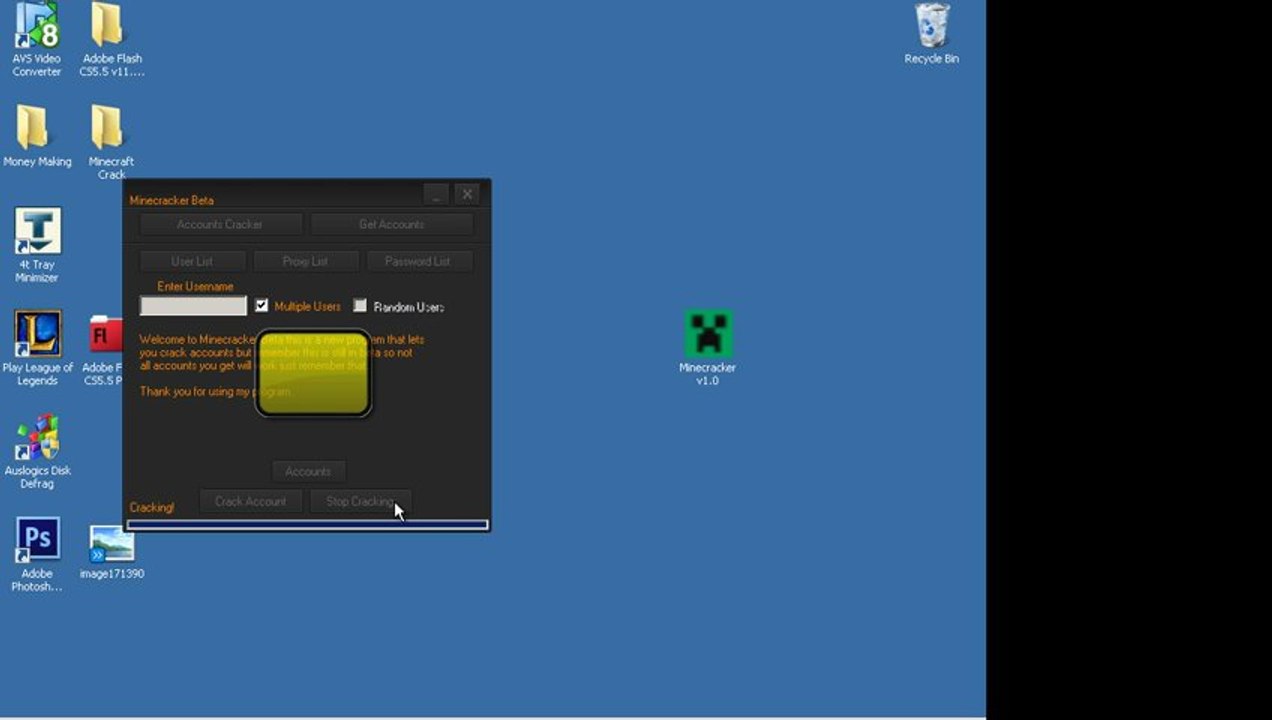Click the Minecracker Beta title text
1272x720 pixels.
(x=172, y=201)
